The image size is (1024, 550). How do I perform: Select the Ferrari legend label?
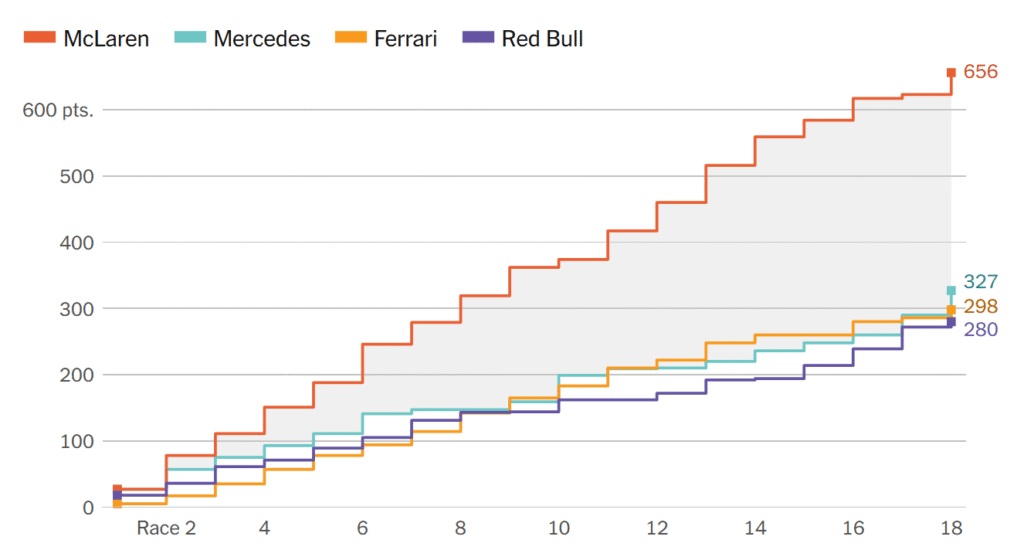(405, 39)
